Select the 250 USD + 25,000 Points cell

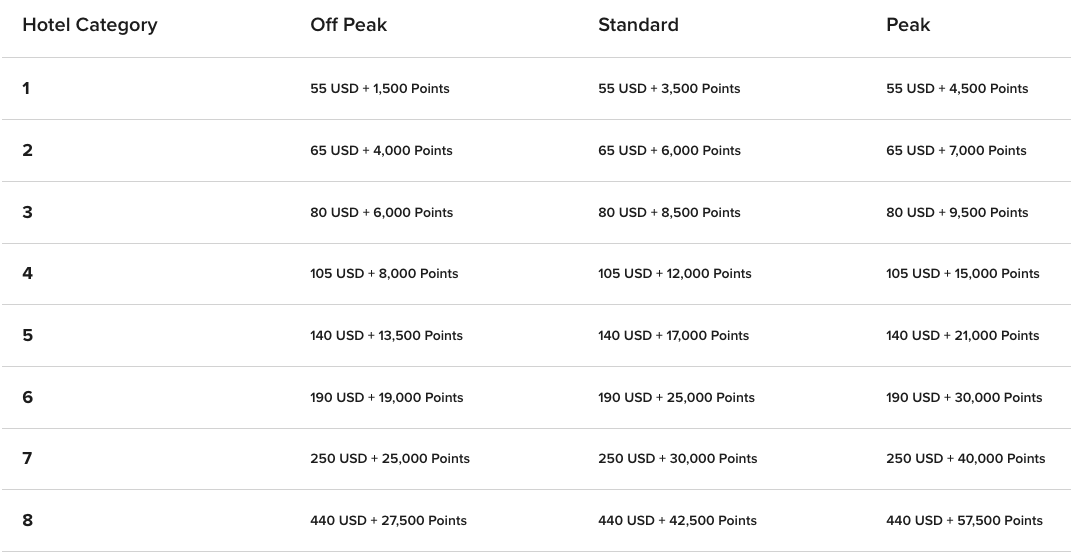(390, 459)
